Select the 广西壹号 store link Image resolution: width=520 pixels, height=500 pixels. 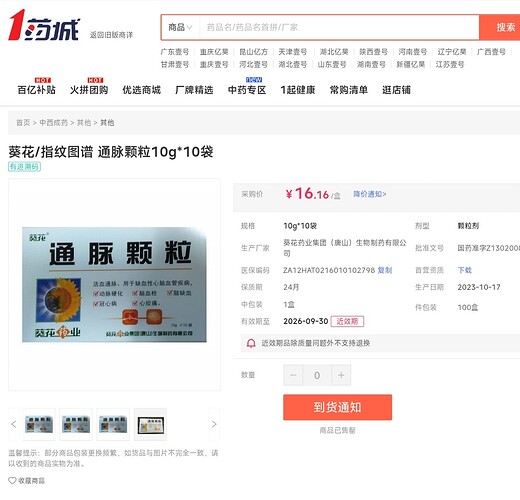[x=491, y=52]
